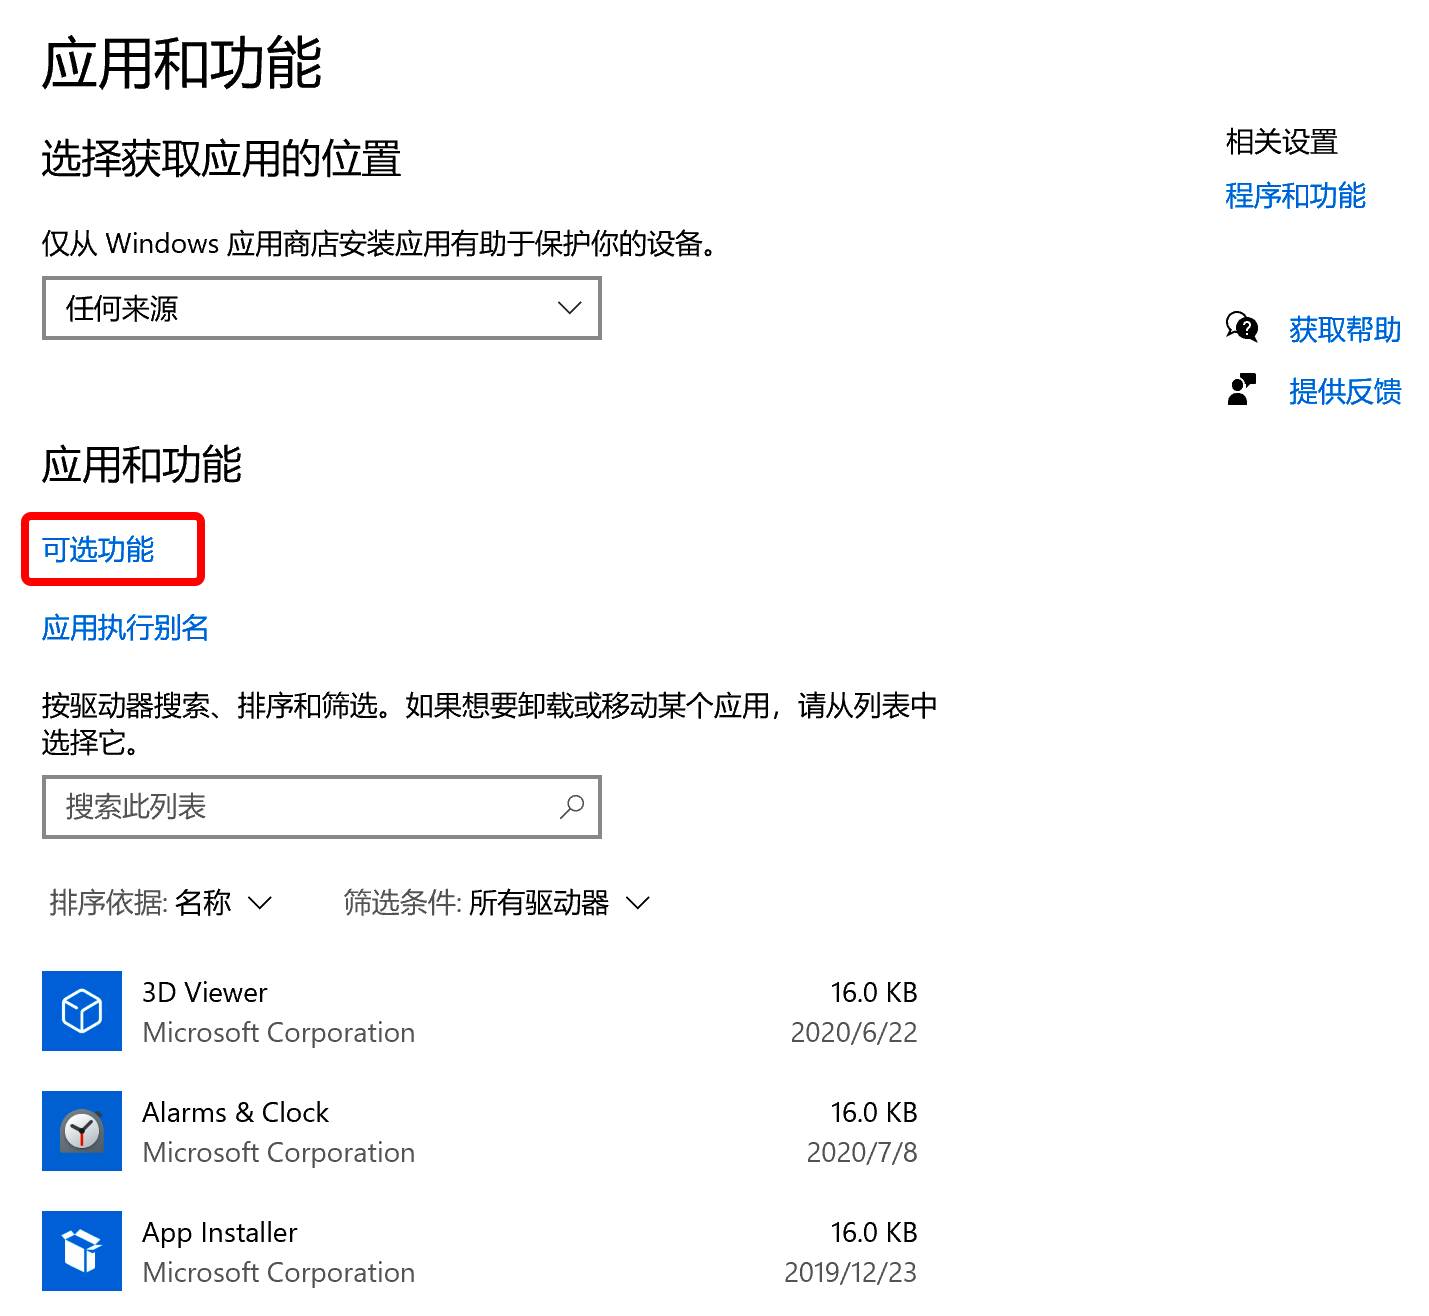The height and width of the screenshot is (1316, 1429).
Task: Open the 应用执行别名 link
Action: pyautogui.click(x=125, y=627)
